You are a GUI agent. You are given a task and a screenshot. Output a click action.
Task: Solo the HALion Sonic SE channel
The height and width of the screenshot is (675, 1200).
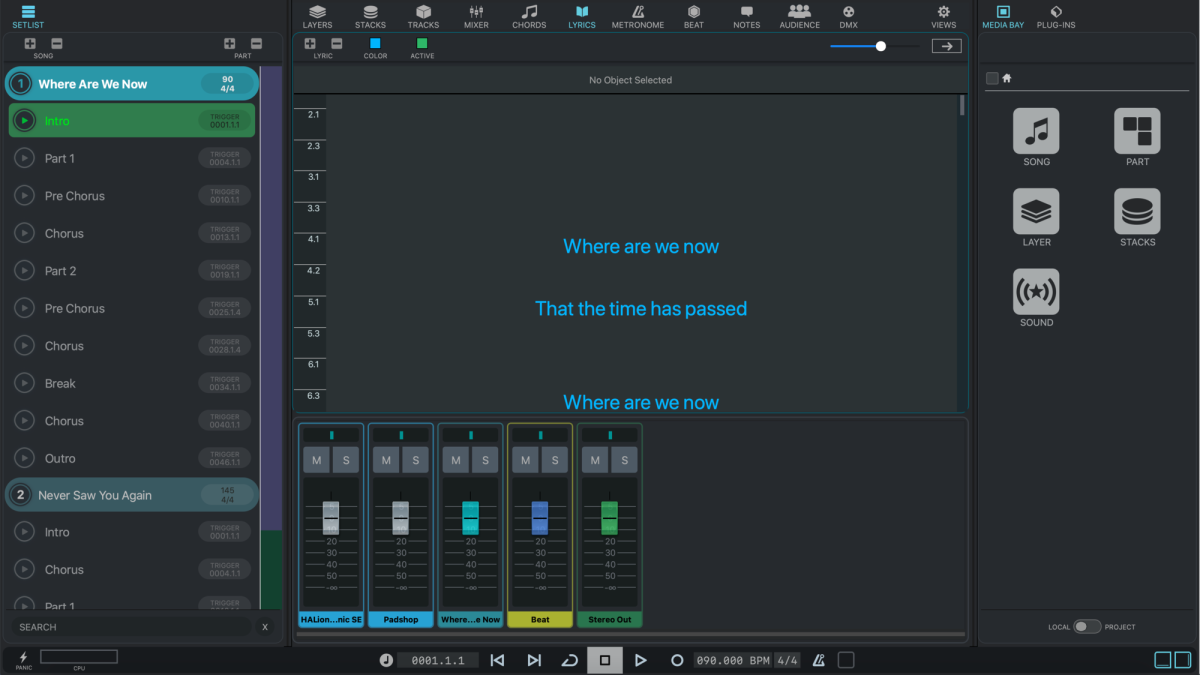point(345,460)
